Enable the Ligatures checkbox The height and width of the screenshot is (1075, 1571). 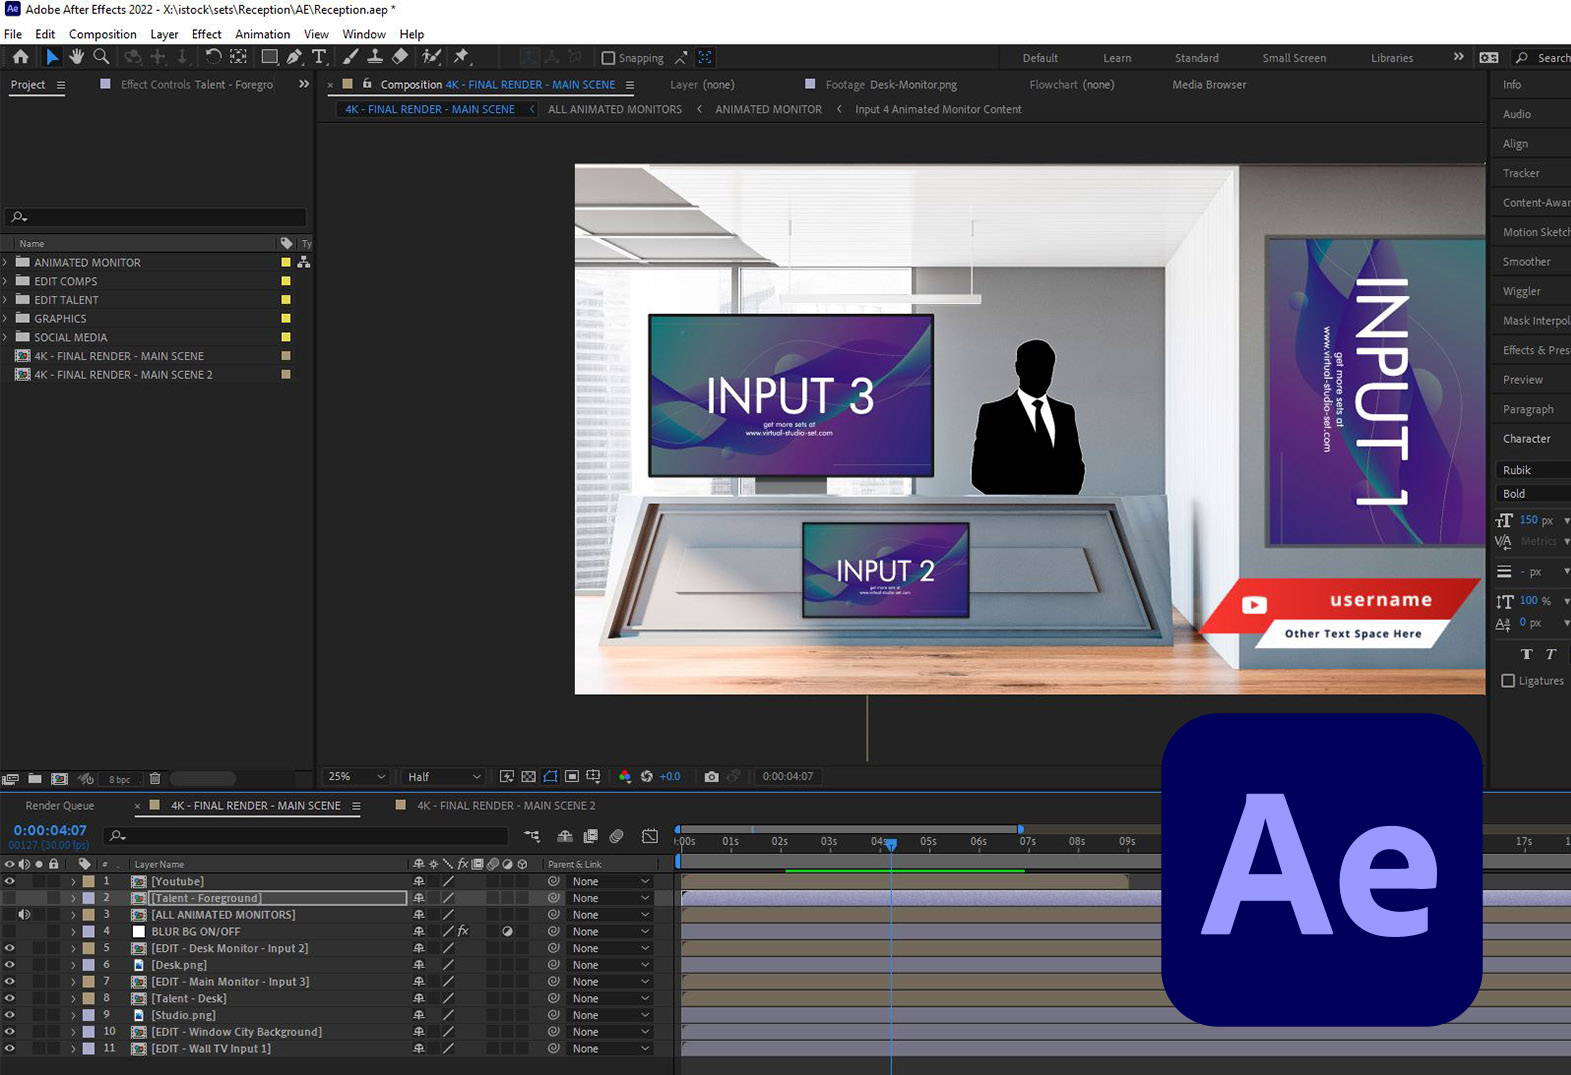(1508, 681)
